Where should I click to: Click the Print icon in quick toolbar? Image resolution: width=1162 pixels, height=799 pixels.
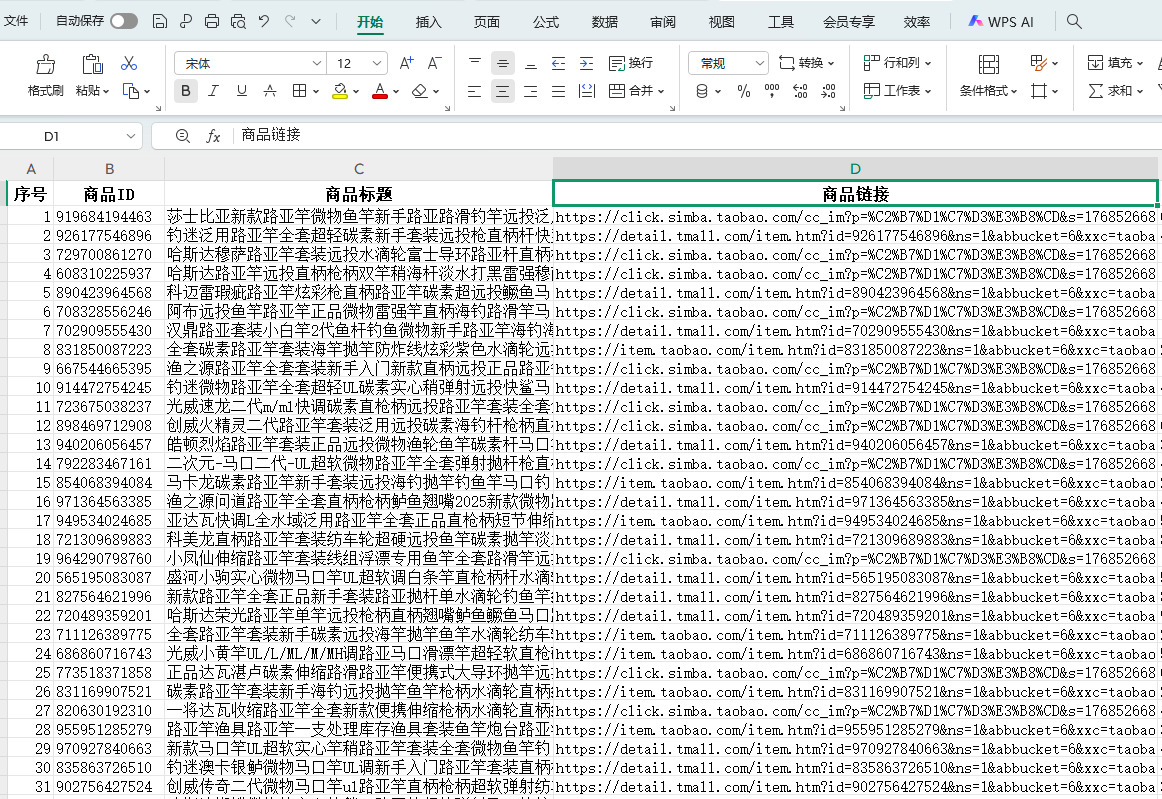point(211,21)
